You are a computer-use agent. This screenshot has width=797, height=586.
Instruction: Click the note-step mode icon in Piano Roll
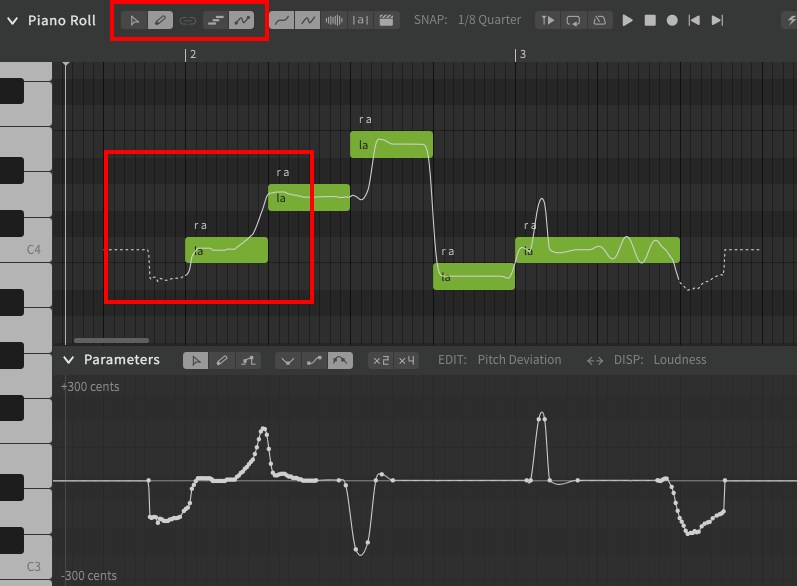tap(215, 20)
